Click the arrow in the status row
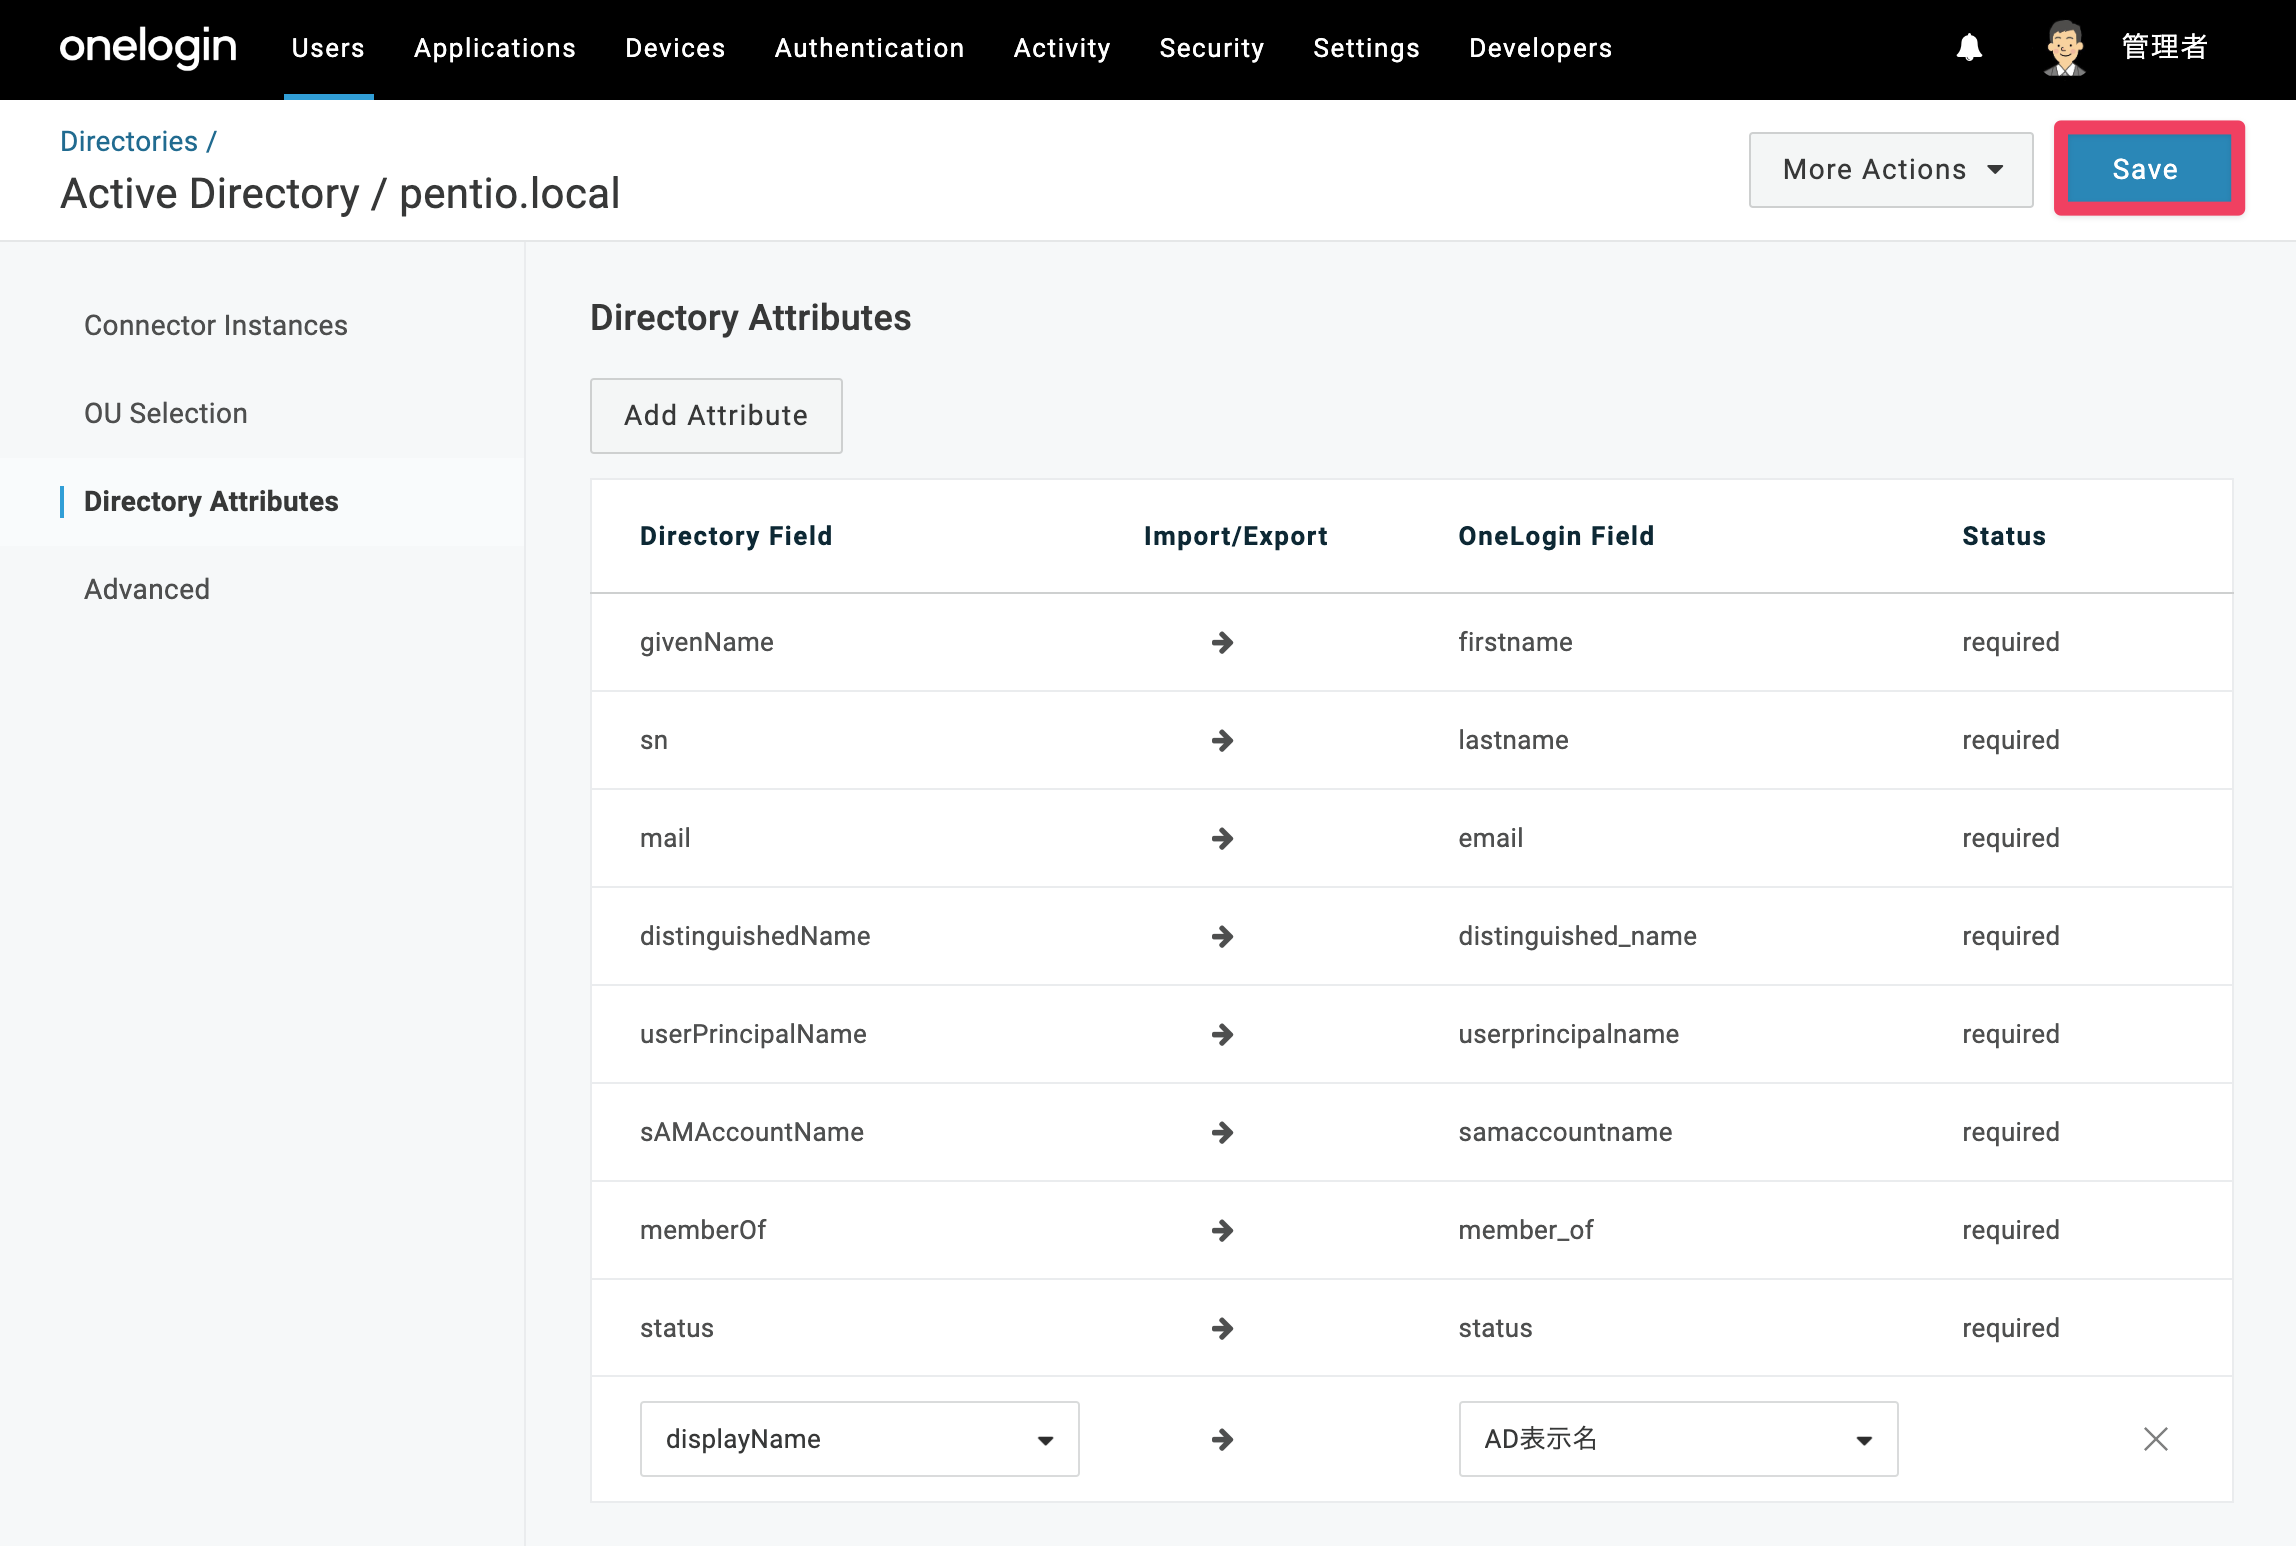2296x1546 pixels. pyautogui.click(x=1222, y=1328)
